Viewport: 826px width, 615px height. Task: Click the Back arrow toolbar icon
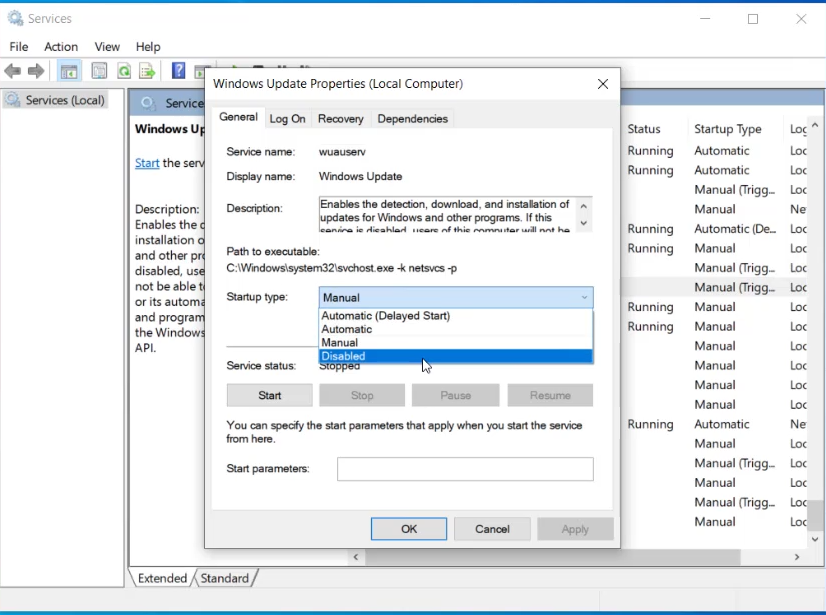tap(13, 71)
